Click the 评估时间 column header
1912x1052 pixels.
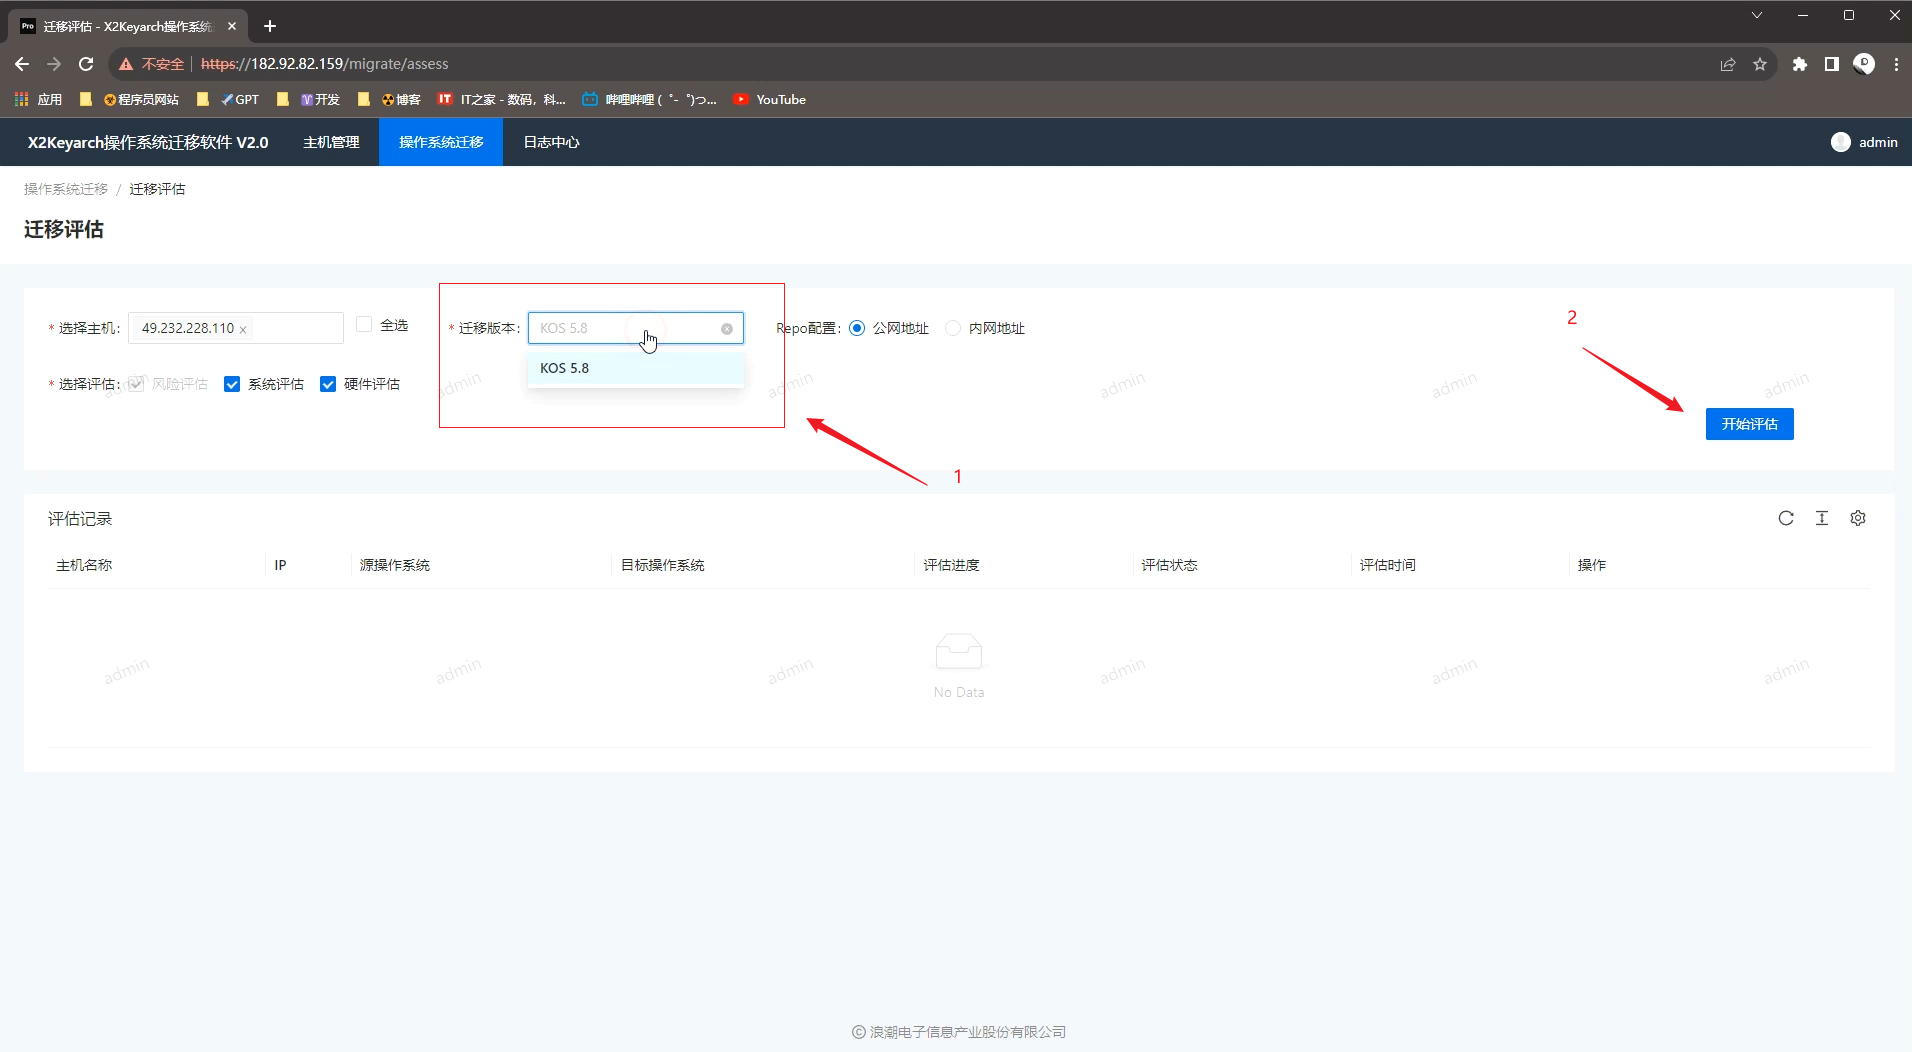[x=1388, y=565]
